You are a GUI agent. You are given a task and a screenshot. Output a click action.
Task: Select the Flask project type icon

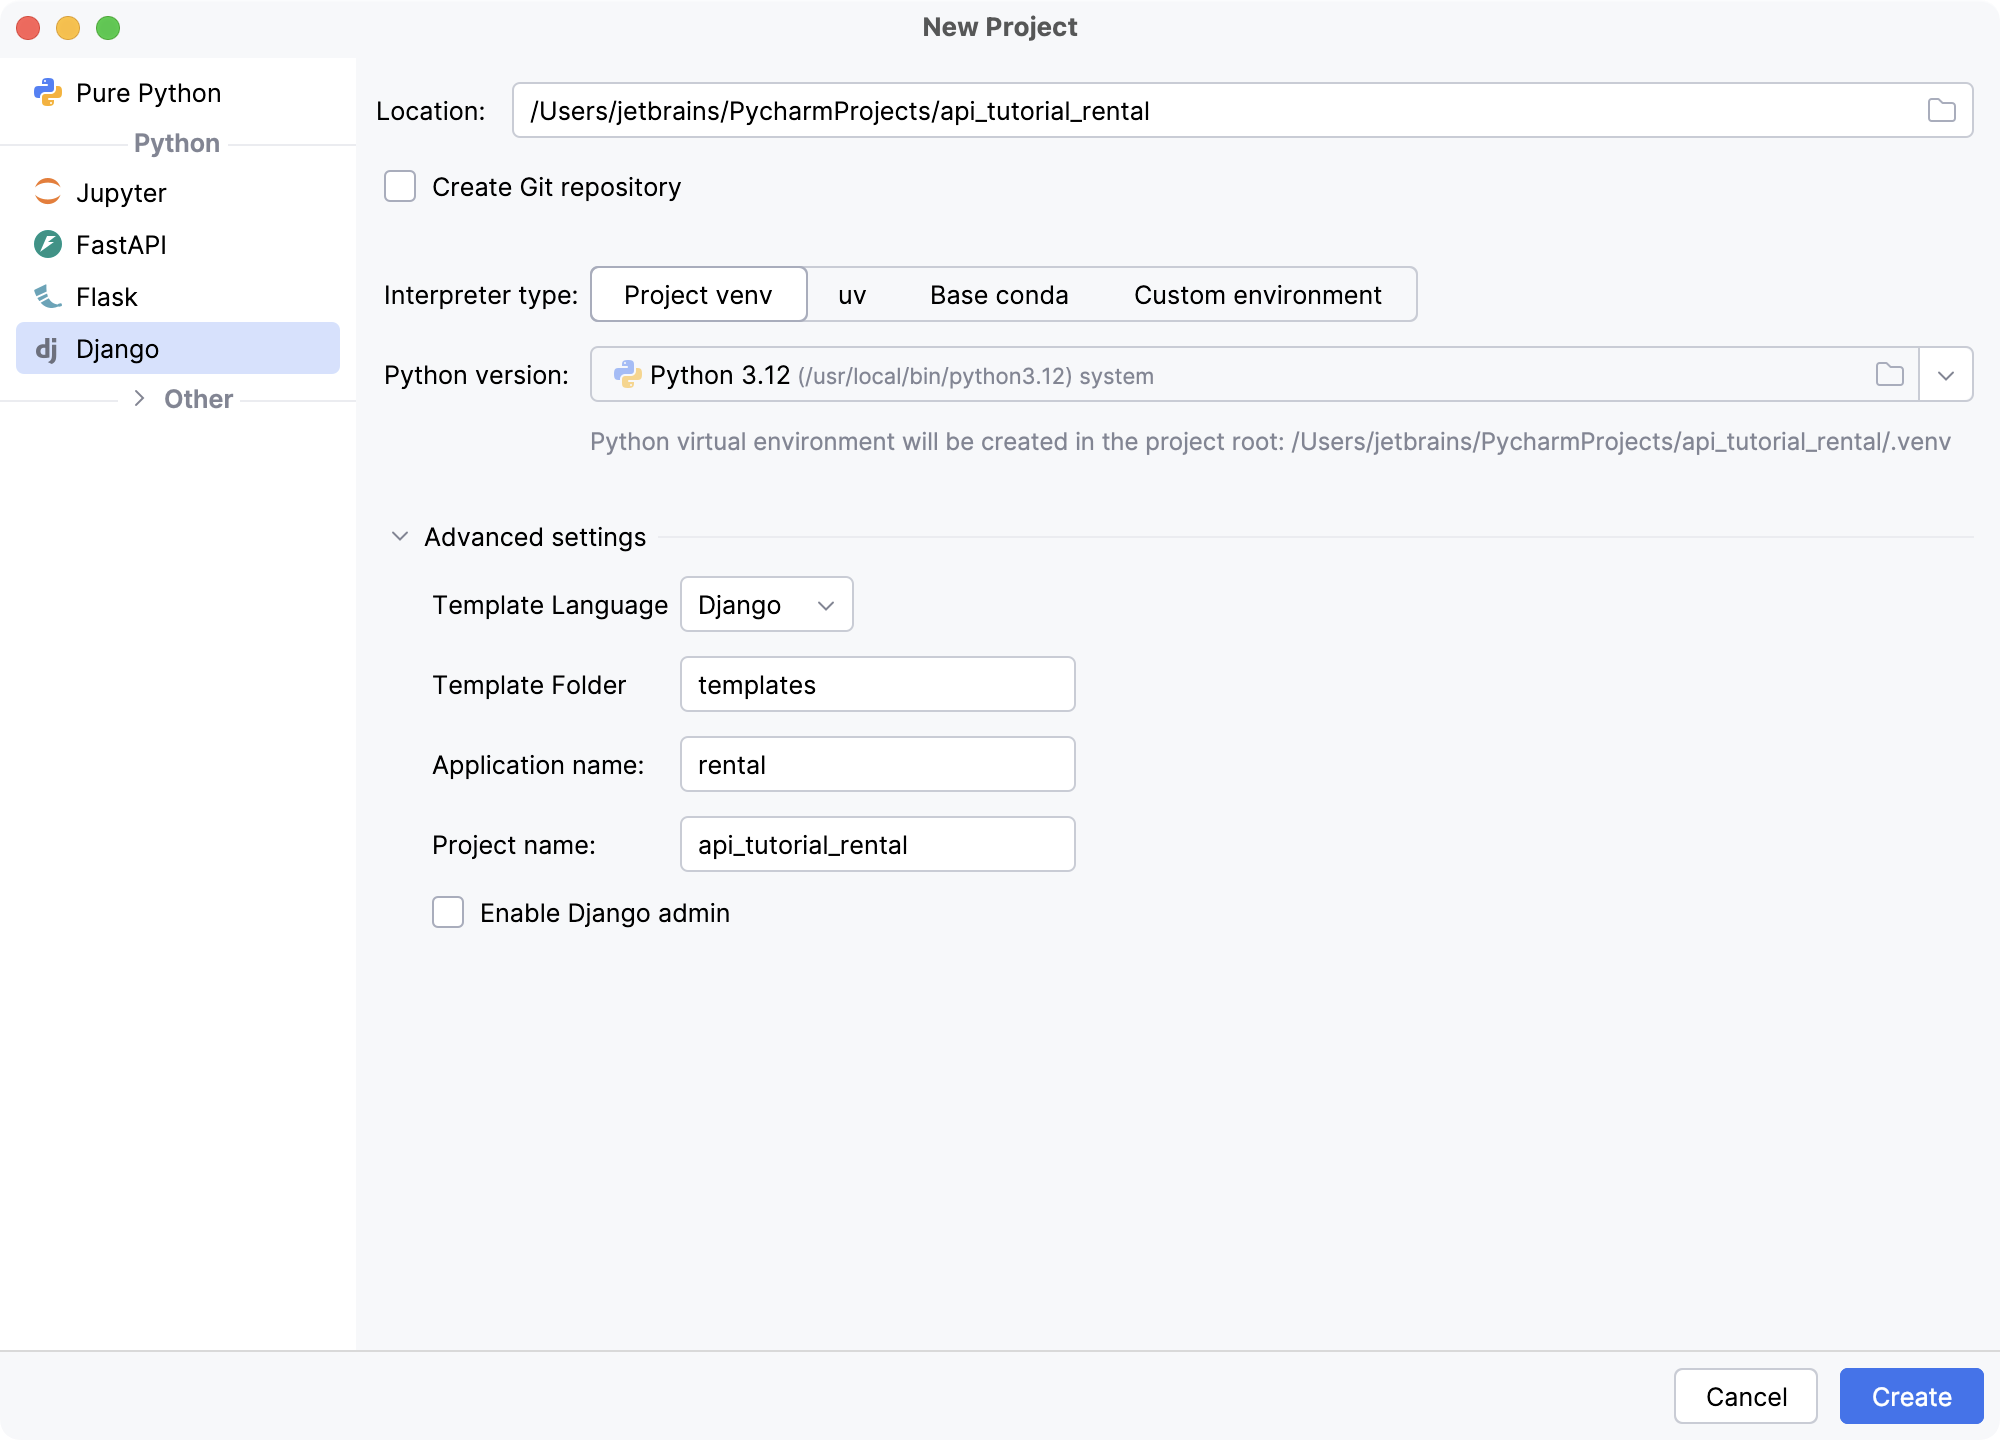click(x=47, y=296)
